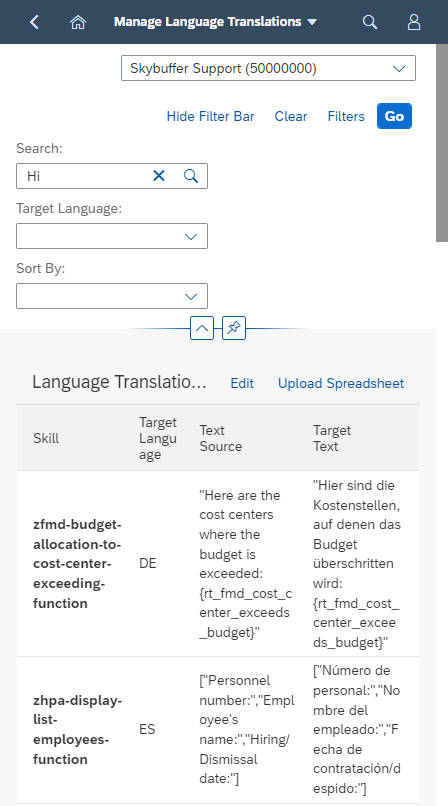Clear the Search field text

[159, 176]
